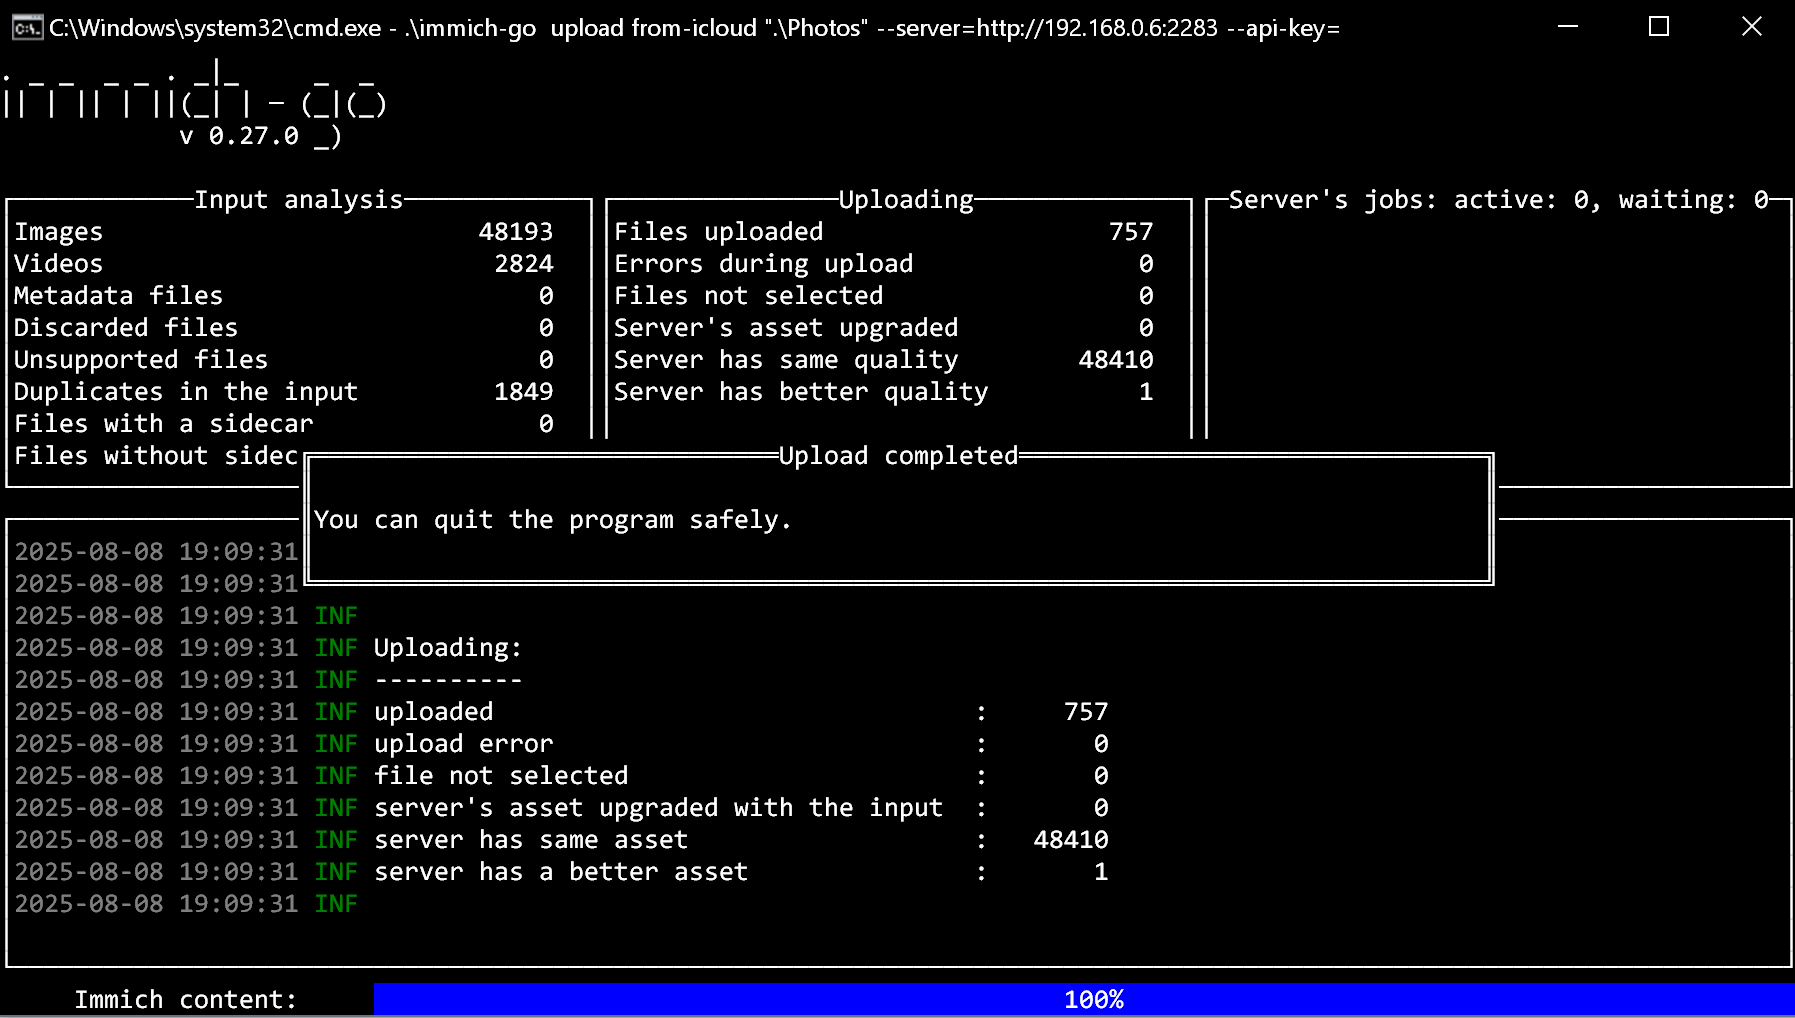This screenshot has height=1018, width=1795.
Task: Click the 'uploaded' log entry
Action: [x=434, y=712]
